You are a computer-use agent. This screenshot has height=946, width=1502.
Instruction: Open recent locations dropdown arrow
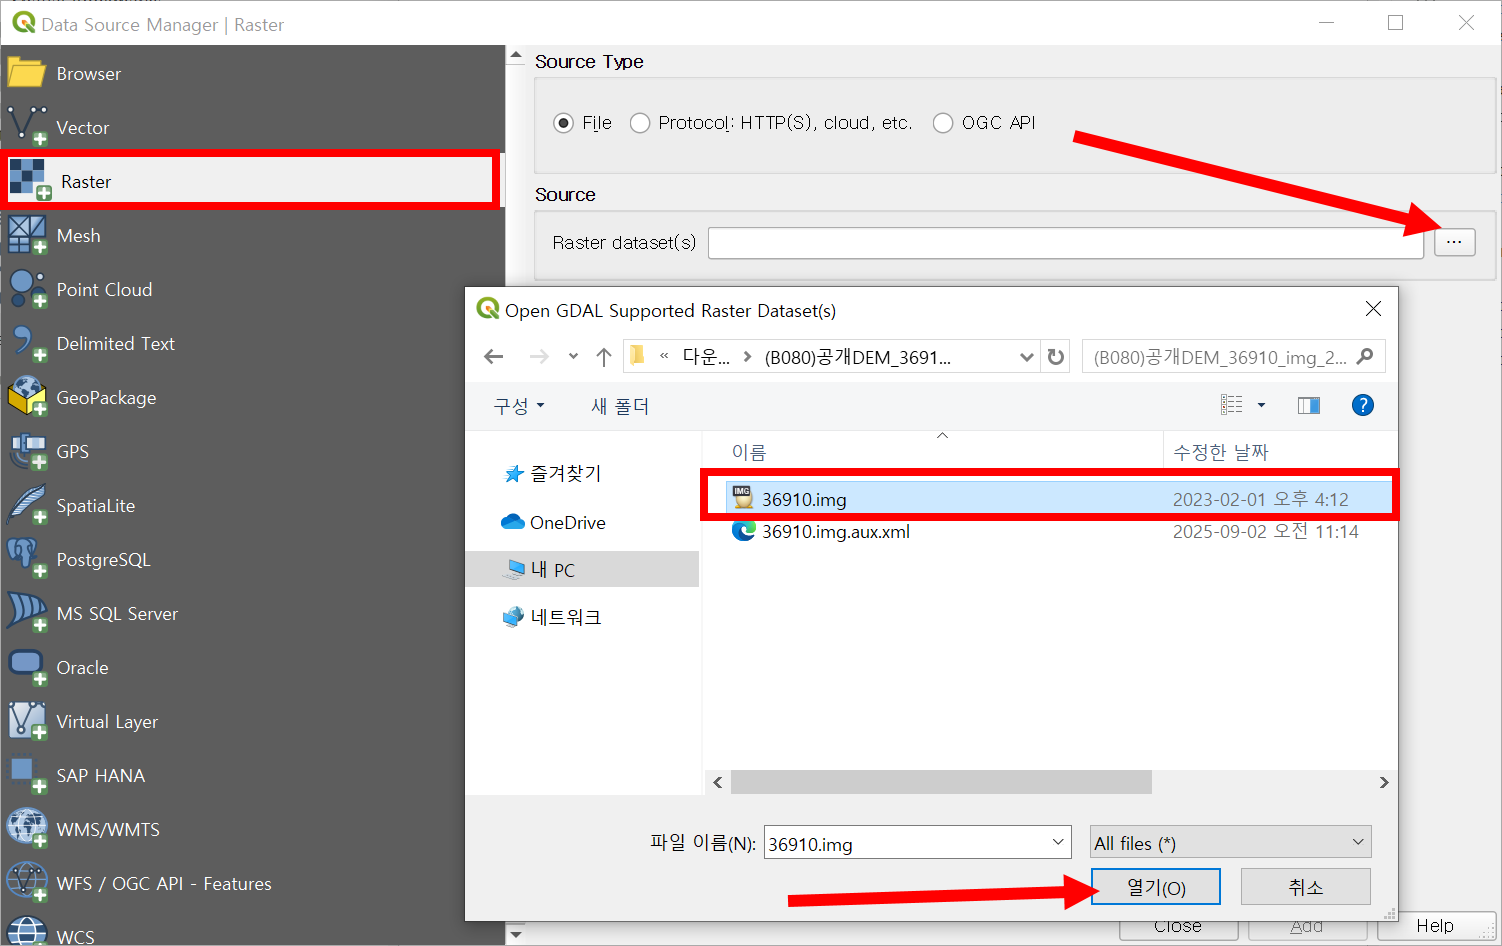pos(573,357)
